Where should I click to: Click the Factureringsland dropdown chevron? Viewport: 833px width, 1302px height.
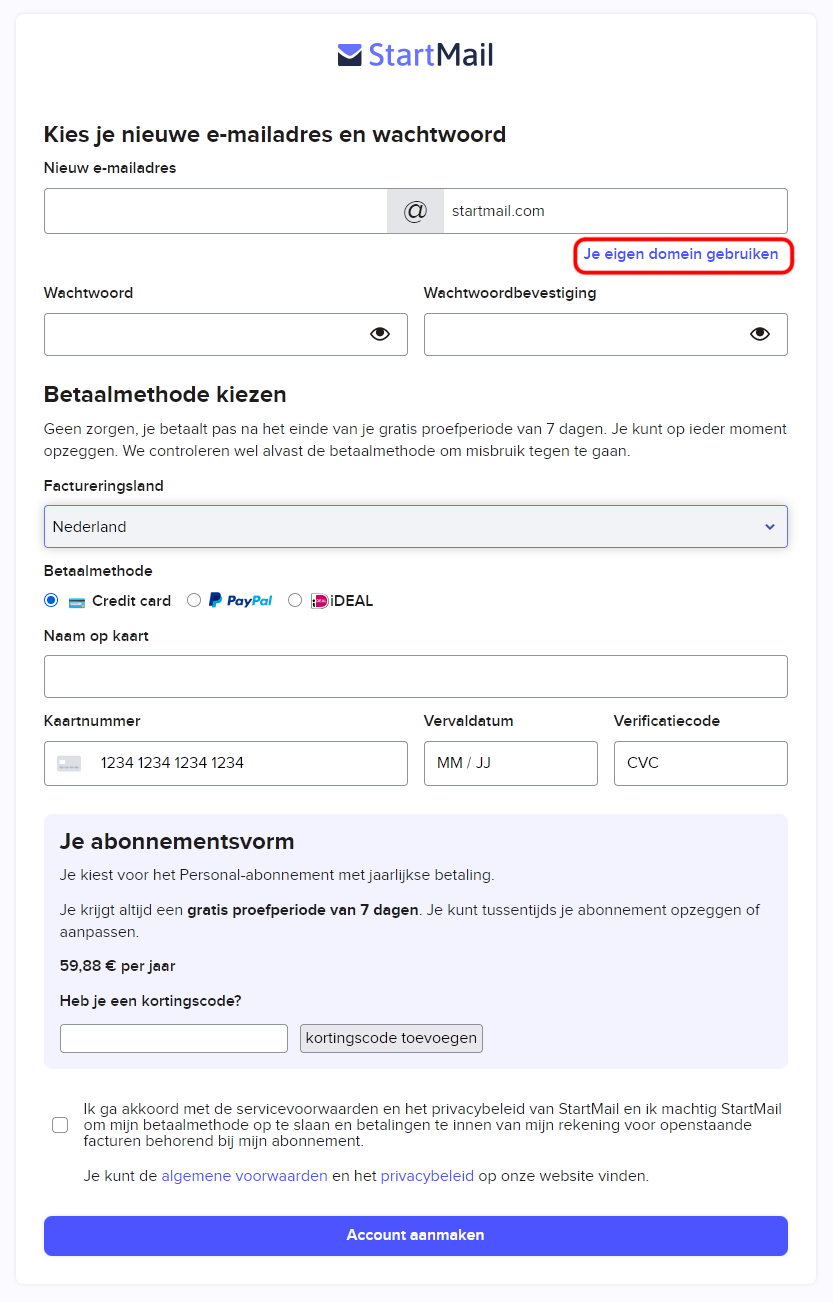pyautogui.click(x=769, y=527)
